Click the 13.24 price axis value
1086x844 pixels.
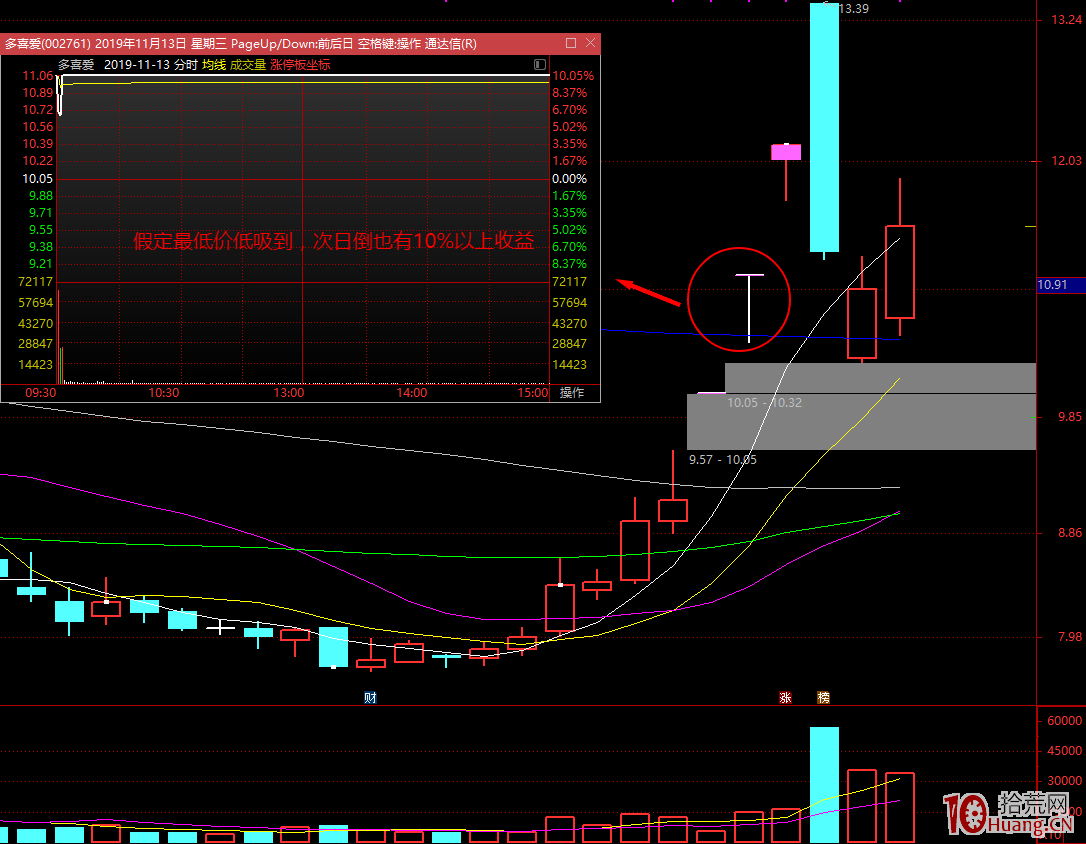[1066, 19]
